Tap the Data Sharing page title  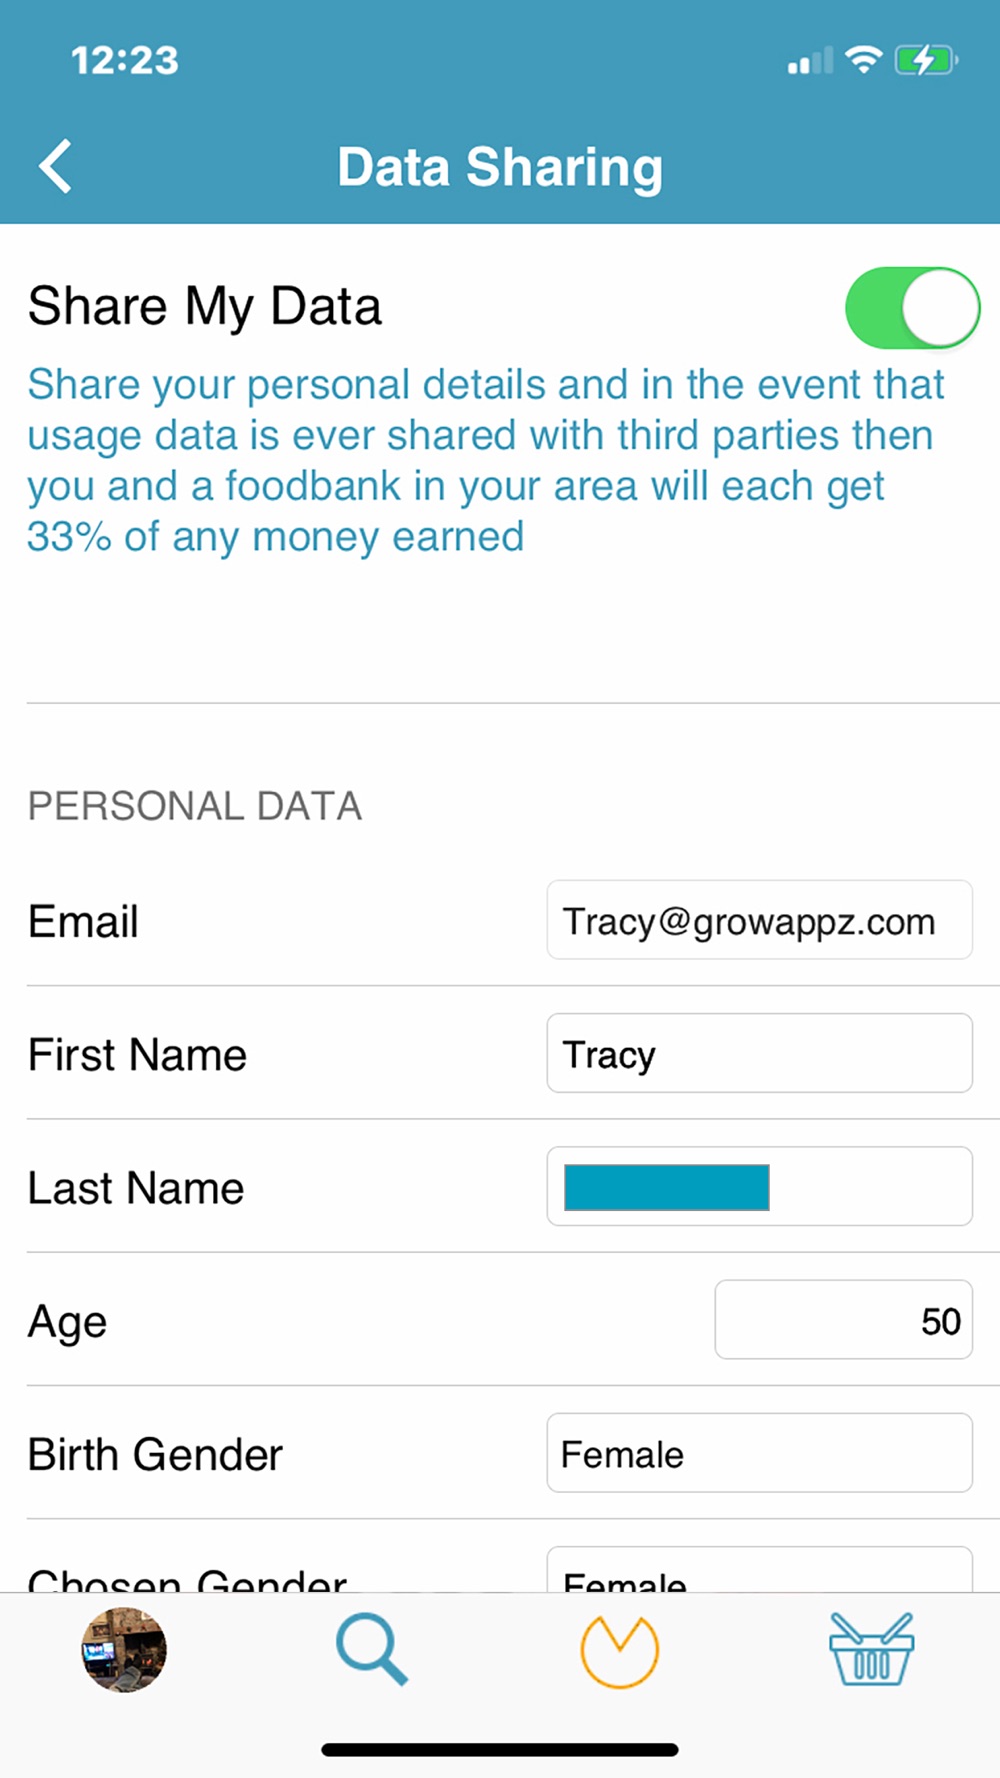coord(500,167)
